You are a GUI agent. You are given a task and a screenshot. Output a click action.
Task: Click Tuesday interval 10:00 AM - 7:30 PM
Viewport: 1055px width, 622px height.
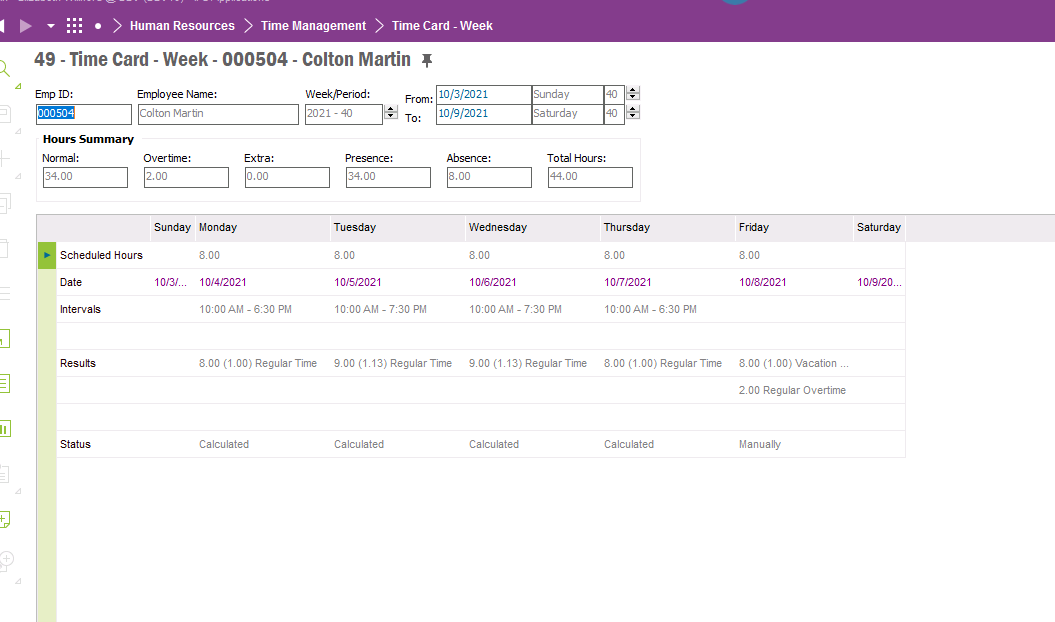point(380,310)
